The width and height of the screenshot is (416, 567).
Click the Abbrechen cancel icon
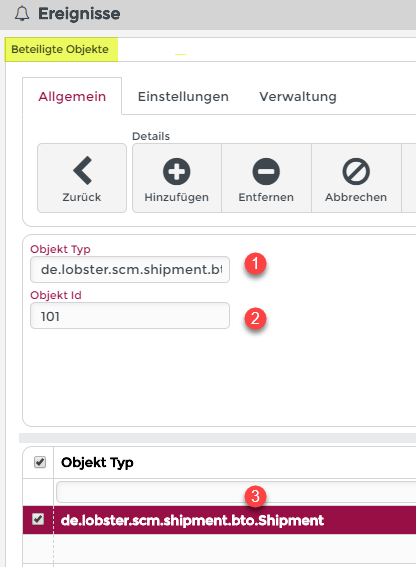(x=356, y=171)
